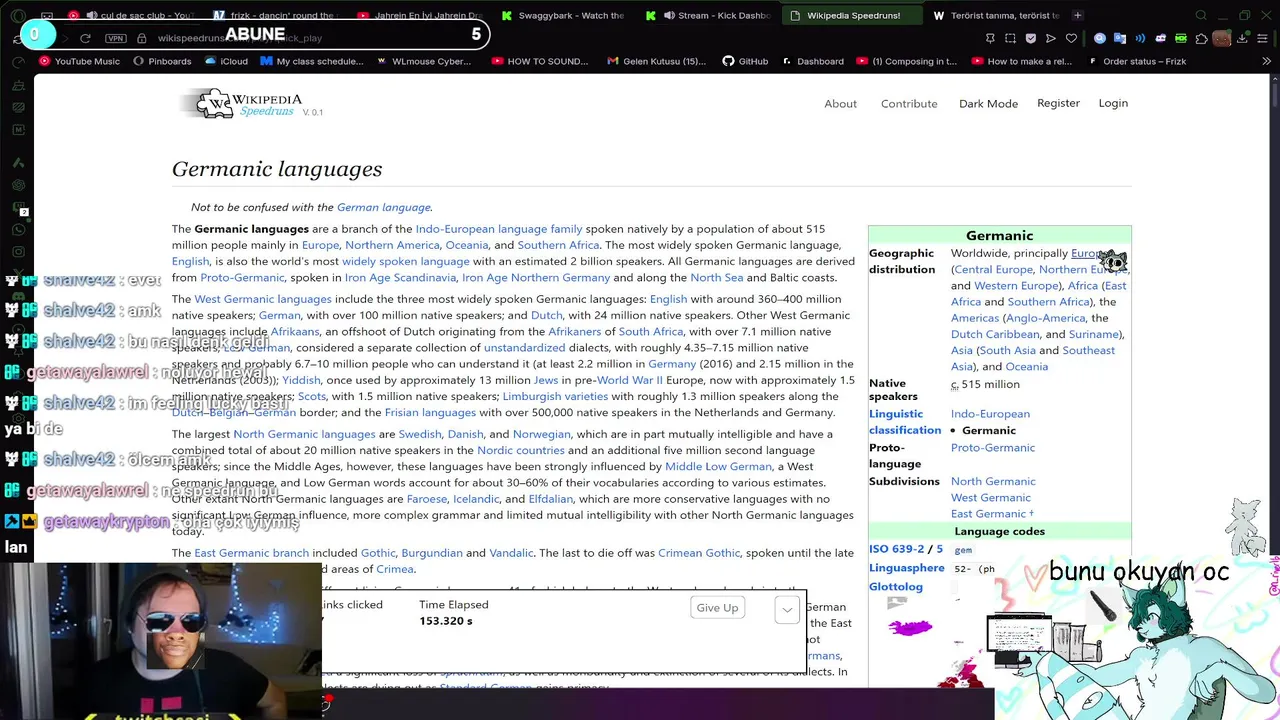
Task: Open the Gelen Kutusu bookmark
Action: pyautogui.click(x=655, y=61)
